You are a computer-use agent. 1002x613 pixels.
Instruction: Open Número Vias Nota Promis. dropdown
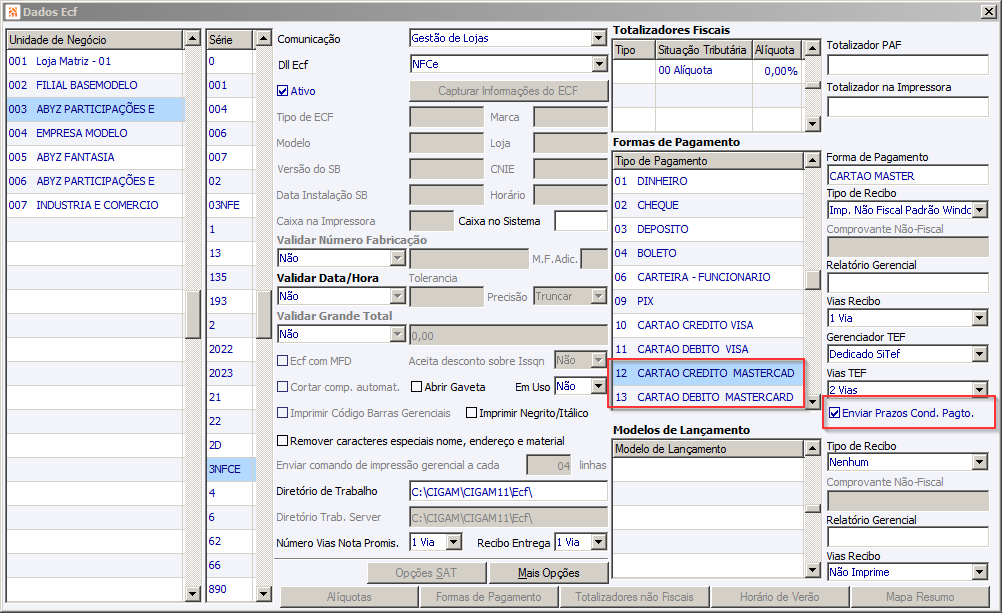click(454, 542)
